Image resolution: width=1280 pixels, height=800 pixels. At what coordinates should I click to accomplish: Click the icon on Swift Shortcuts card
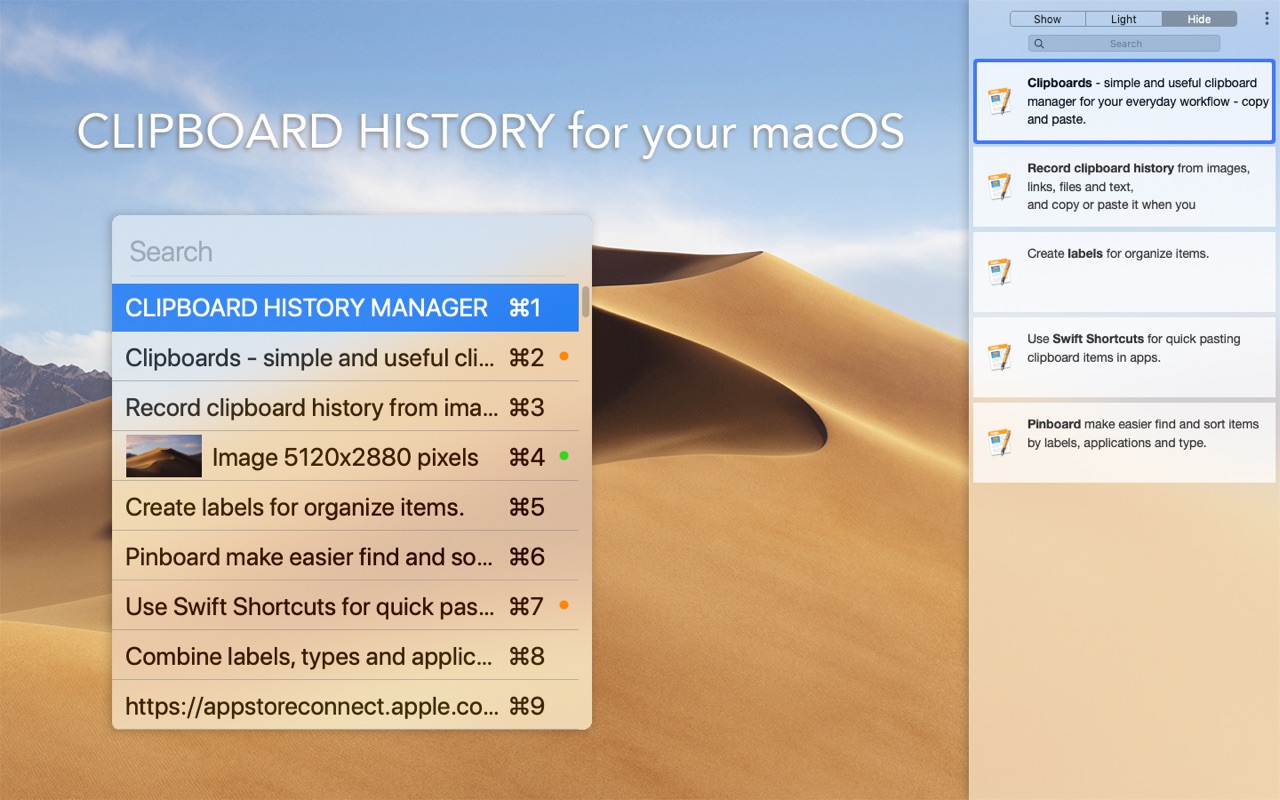pyautogui.click(x=999, y=357)
